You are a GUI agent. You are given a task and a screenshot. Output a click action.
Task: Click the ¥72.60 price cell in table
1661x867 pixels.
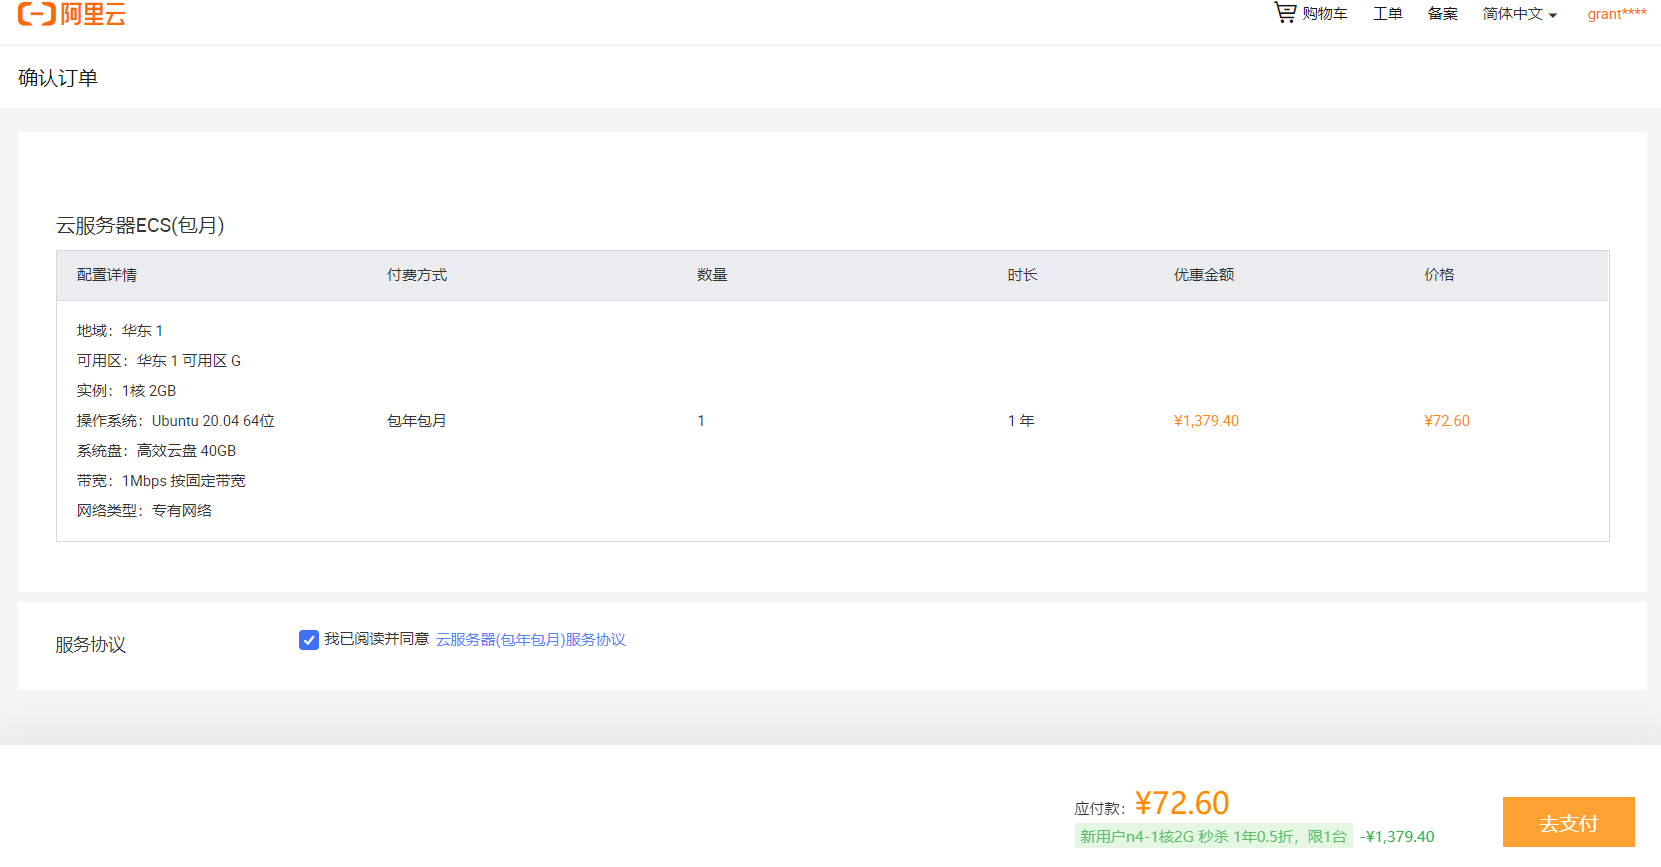tap(1447, 421)
